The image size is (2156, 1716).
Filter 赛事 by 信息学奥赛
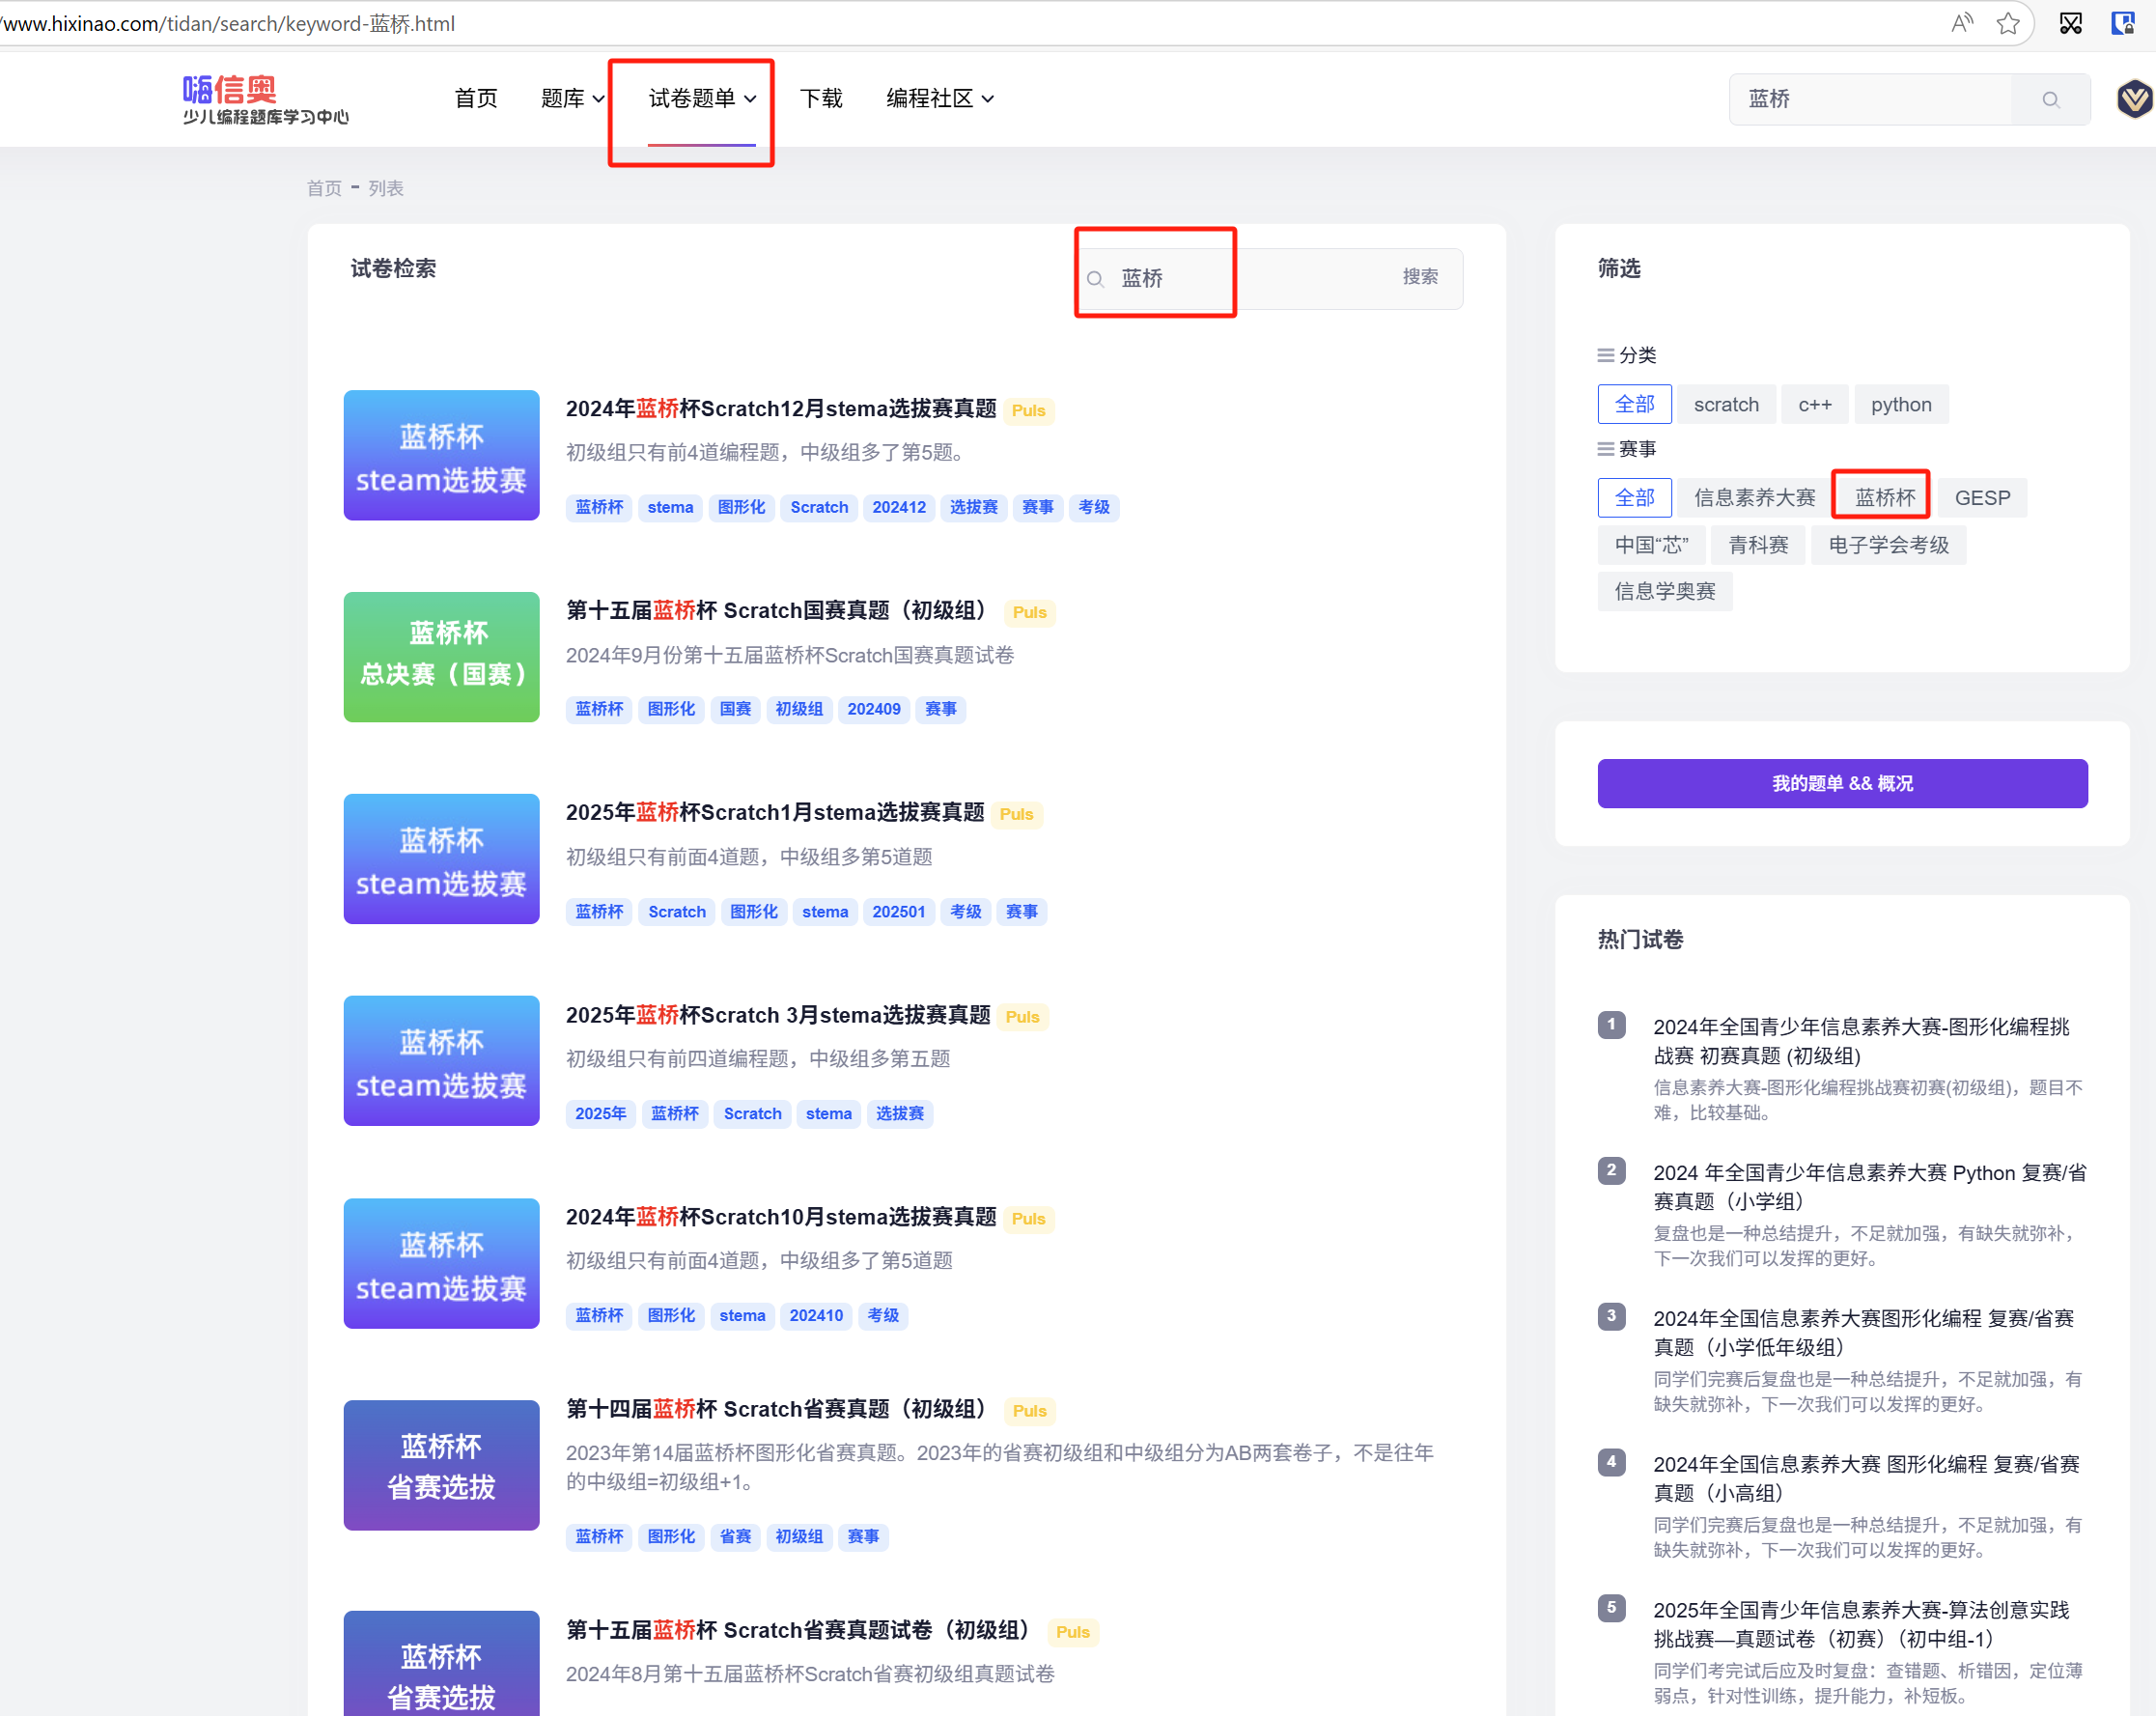coord(1665,591)
